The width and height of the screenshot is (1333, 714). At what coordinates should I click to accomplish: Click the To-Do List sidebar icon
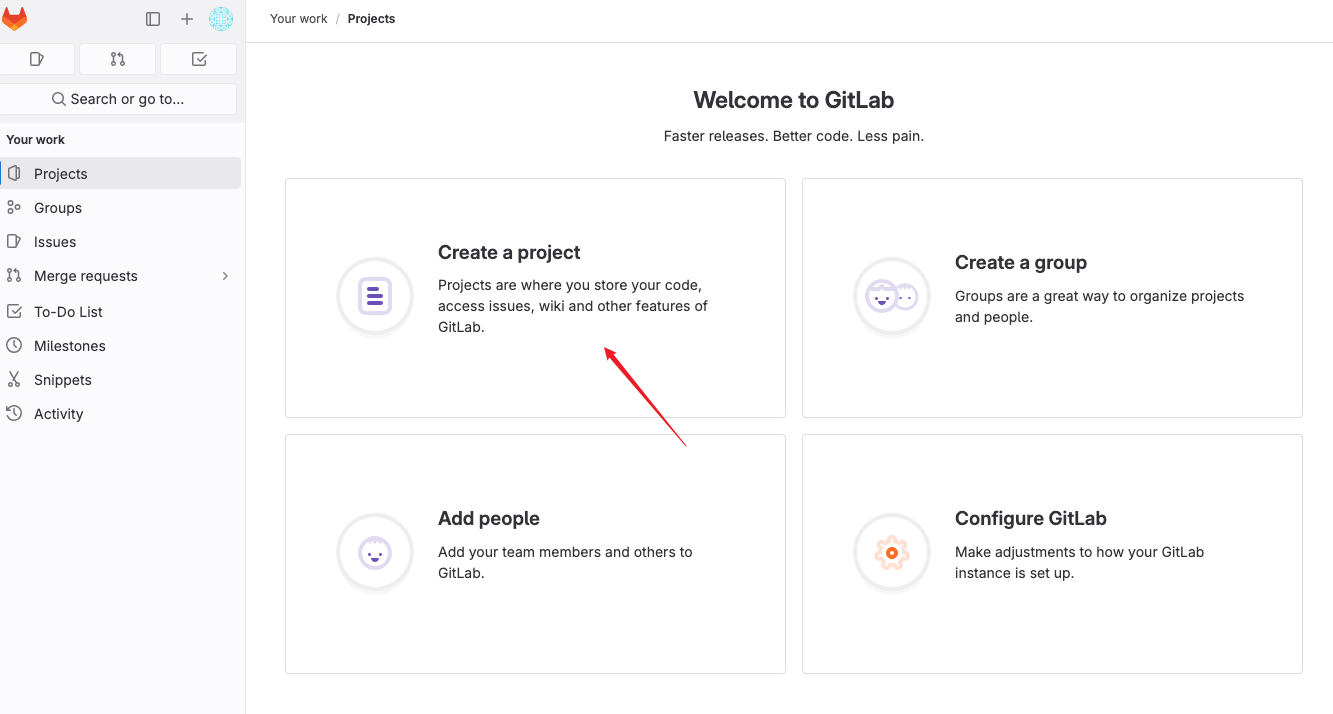click(14, 312)
